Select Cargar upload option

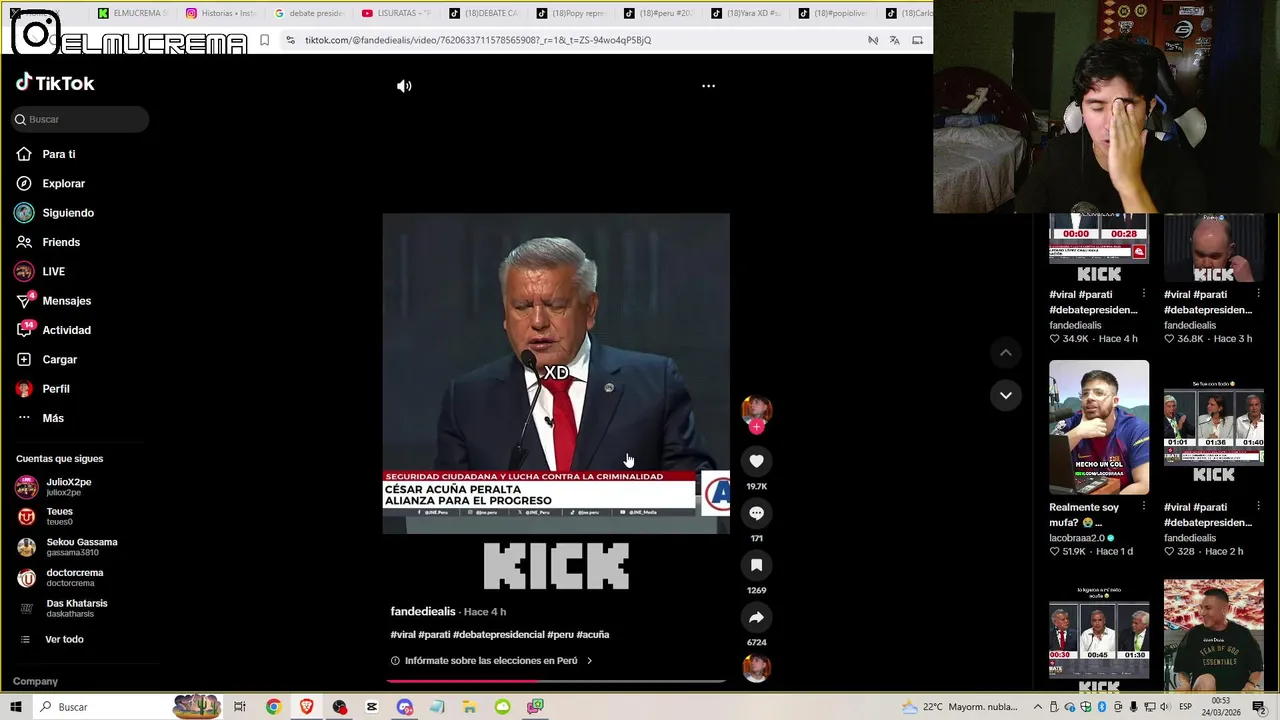pos(59,359)
